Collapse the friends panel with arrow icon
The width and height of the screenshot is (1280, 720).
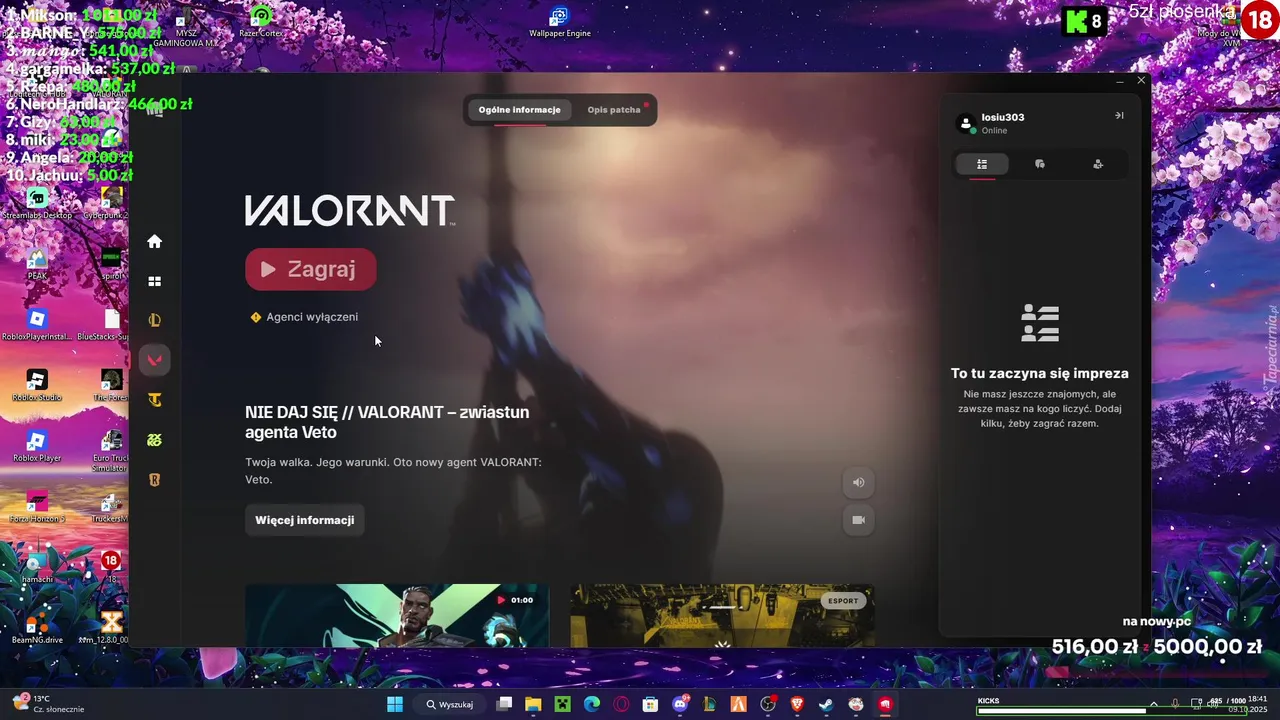tap(1119, 116)
